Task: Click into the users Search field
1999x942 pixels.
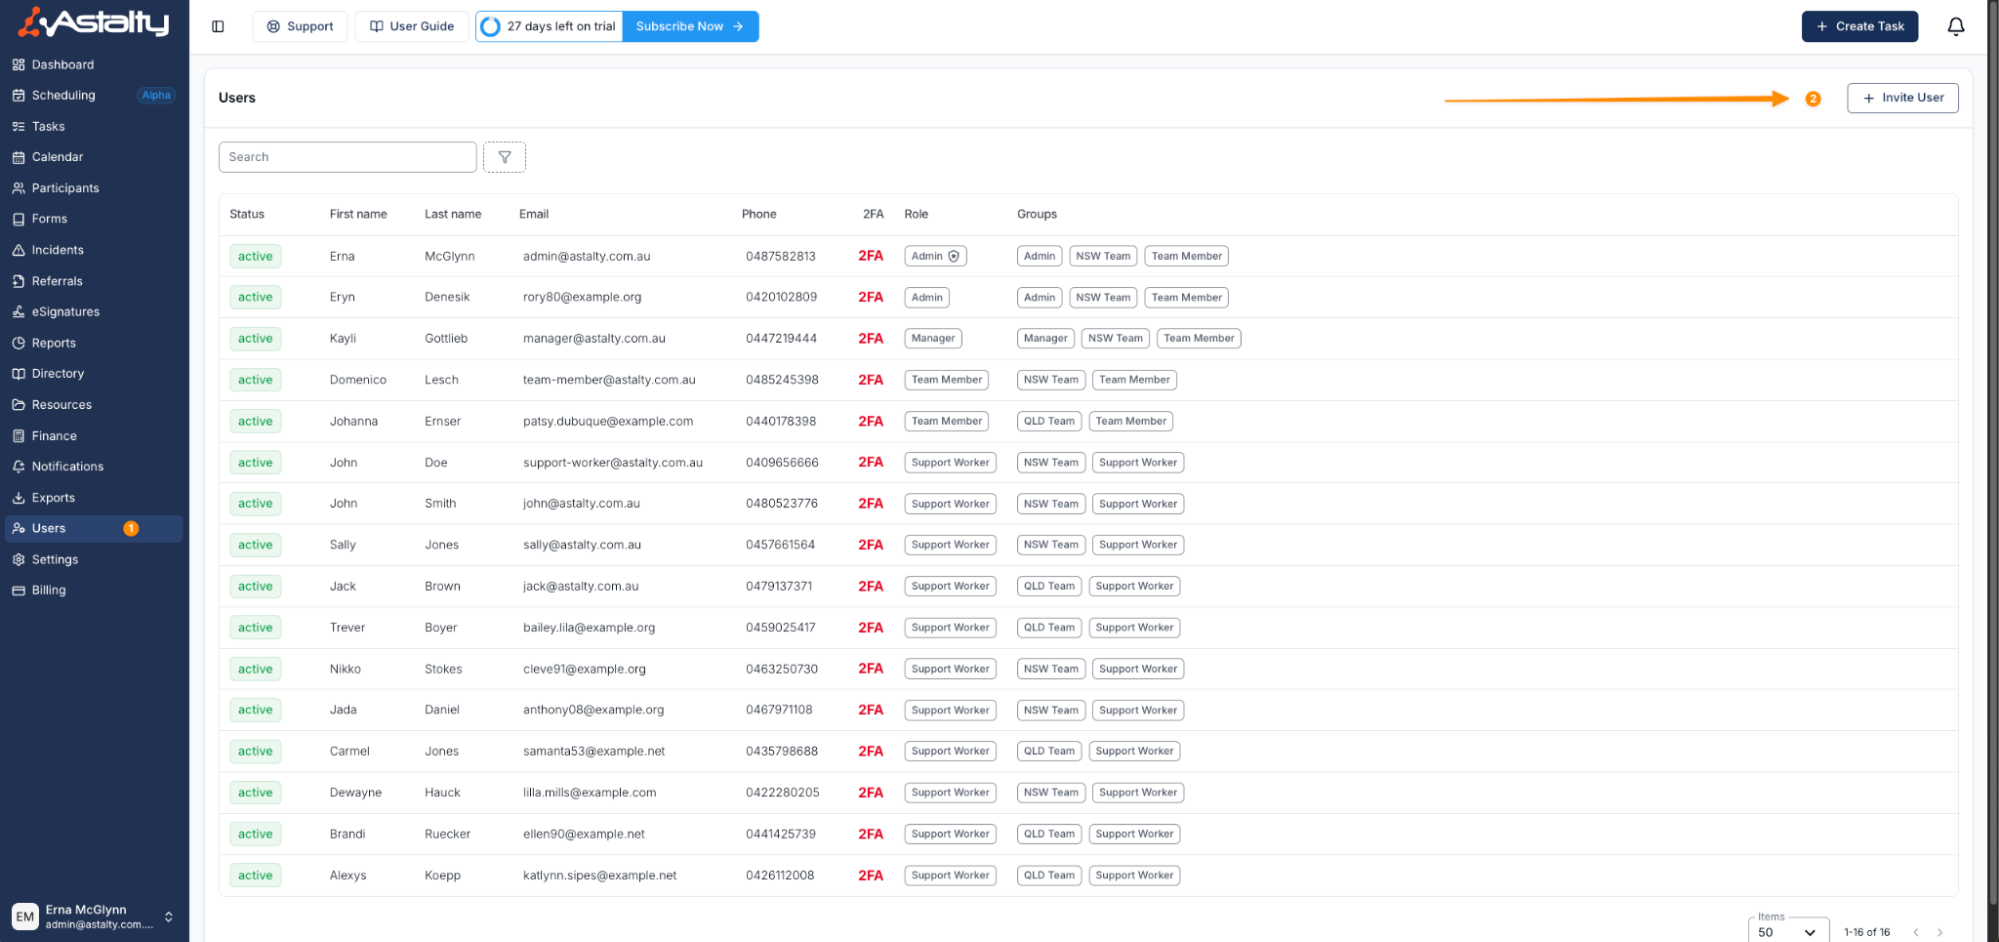Action: [347, 157]
